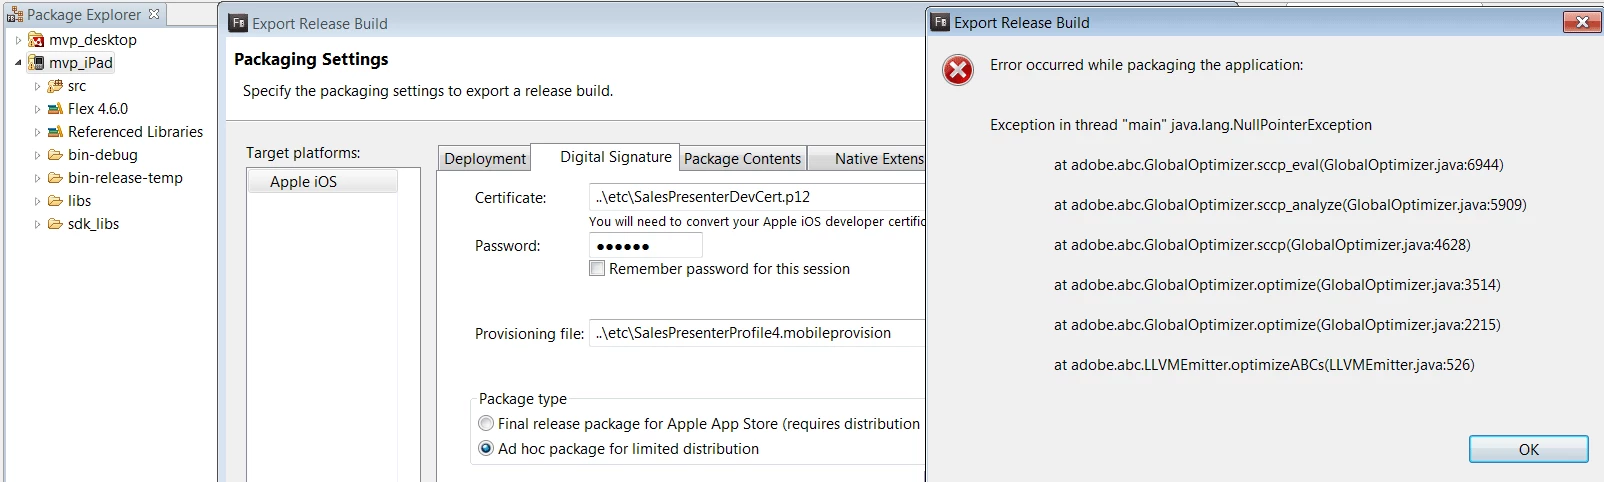Image resolution: width=1604 pixels, height=482 pixels.
Task: Click the bin-release-temp folder icon
Action: (55, 178)
